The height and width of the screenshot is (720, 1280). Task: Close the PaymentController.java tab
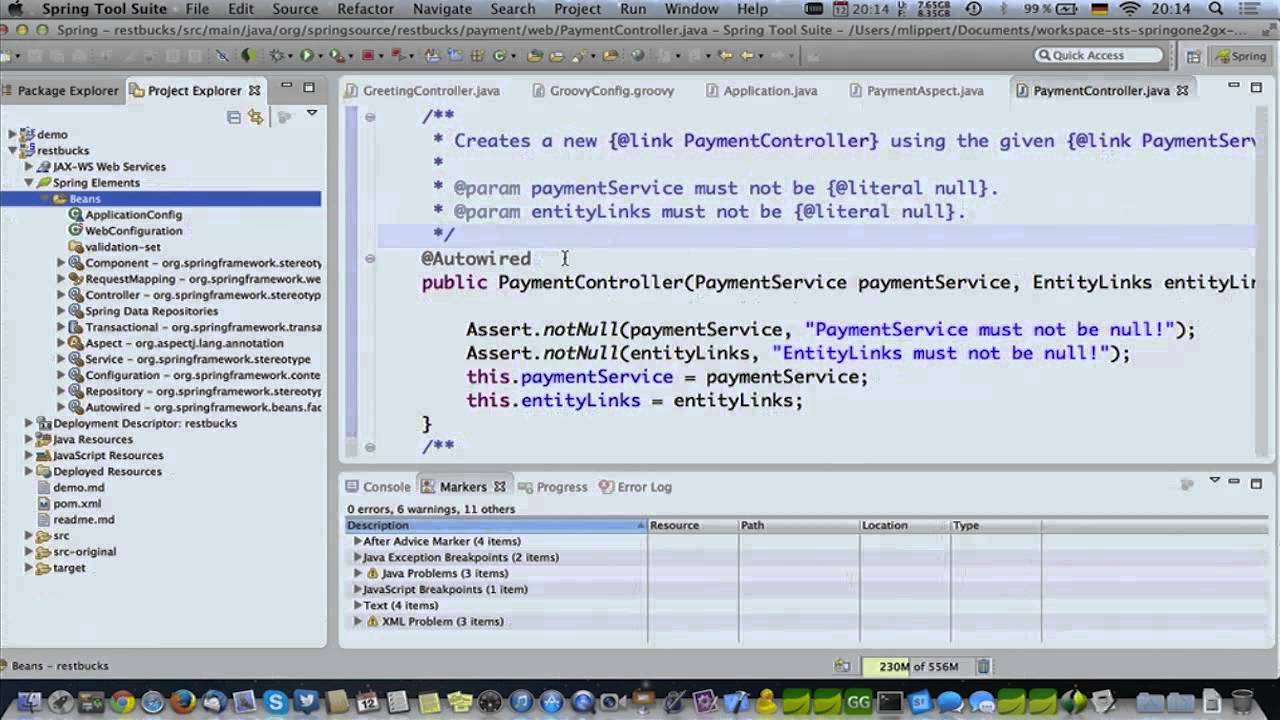(1182, 90)
